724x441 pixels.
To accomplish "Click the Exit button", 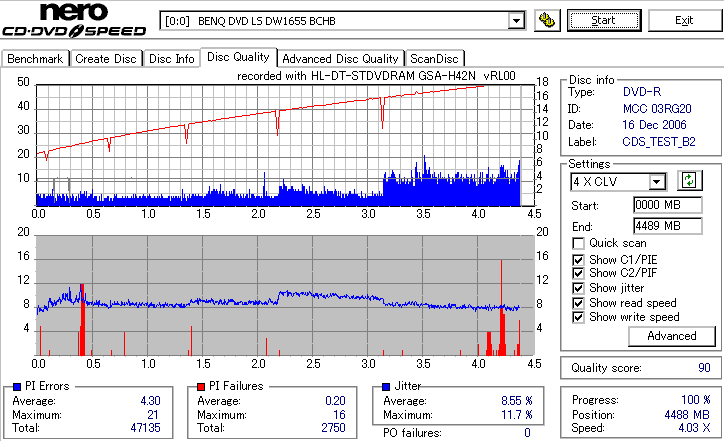I will (x=684, y=20).
